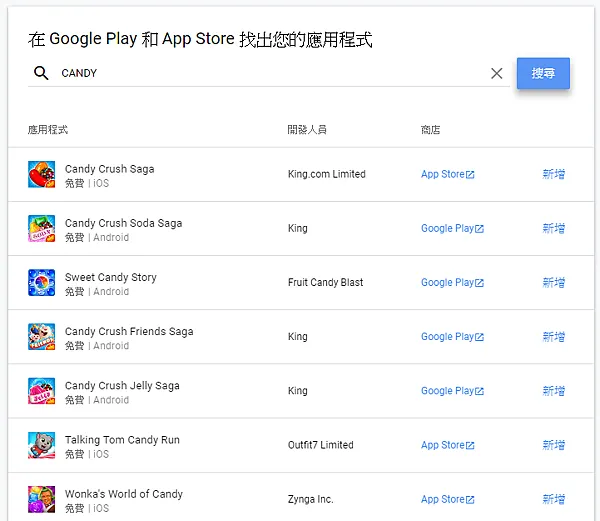This screenshot has width=600, height=521.
Task: Add Candy Crush Jelly Saga using 新增
Action: pyautogui.click(x=553, y=391)
